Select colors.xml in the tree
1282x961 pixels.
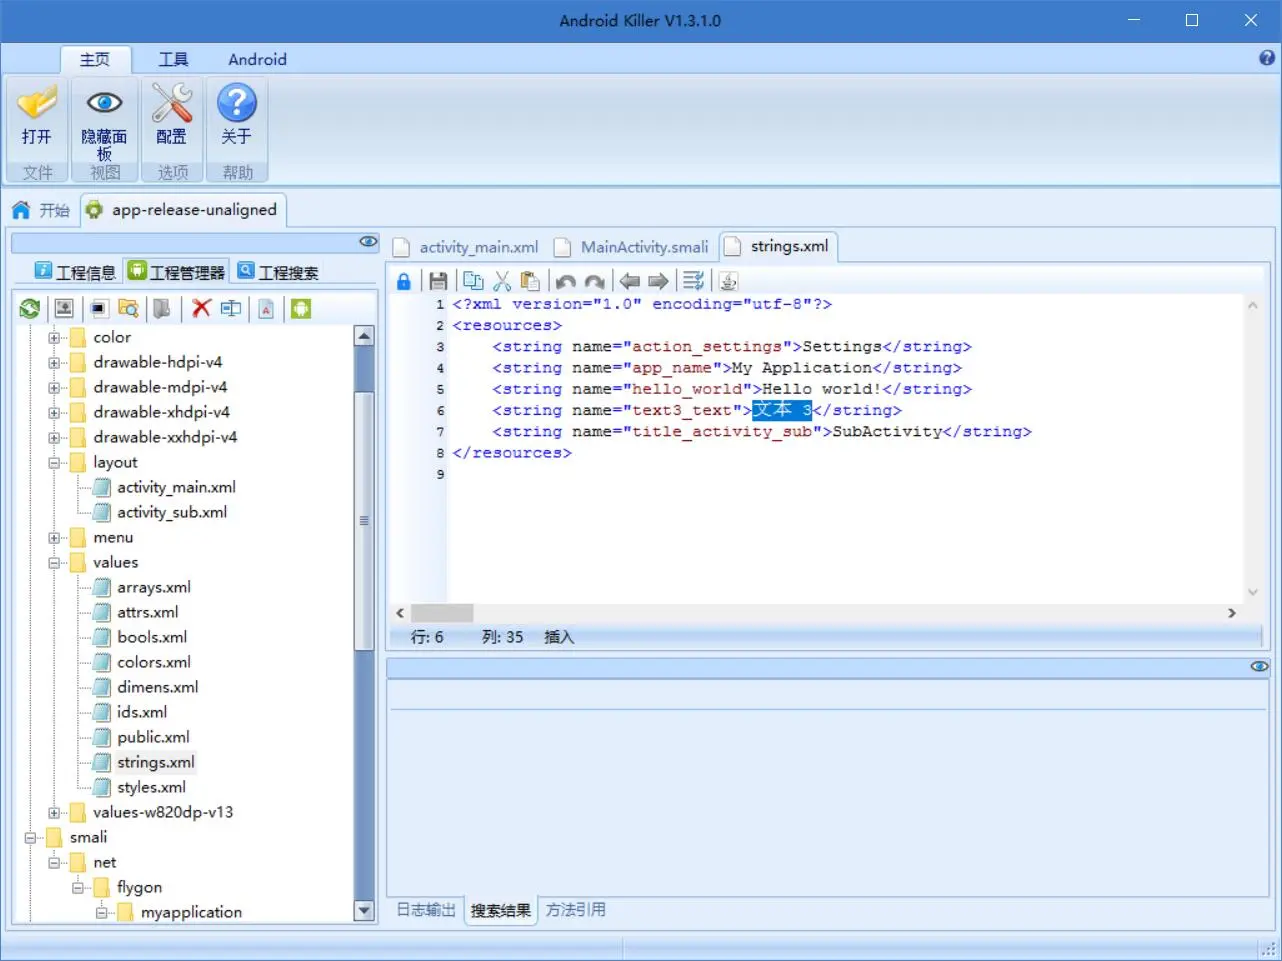click(x=154, y=663)
